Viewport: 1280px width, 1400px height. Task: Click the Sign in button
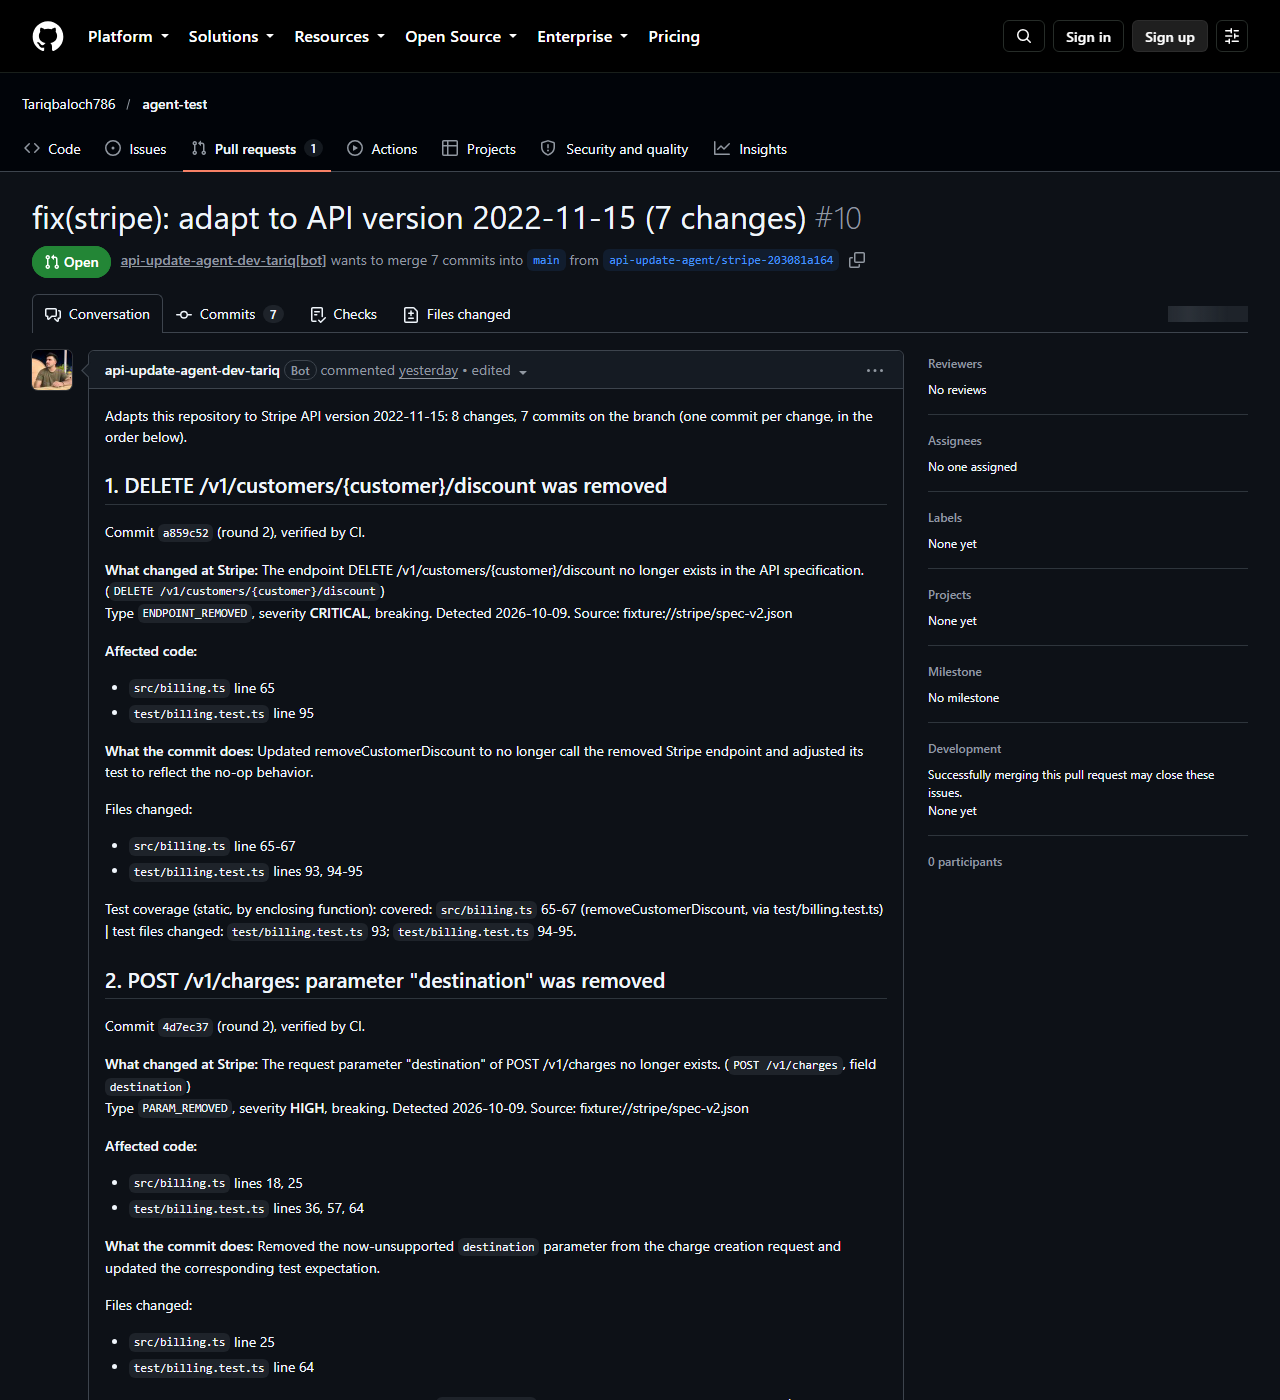[x=1088, y=36]
